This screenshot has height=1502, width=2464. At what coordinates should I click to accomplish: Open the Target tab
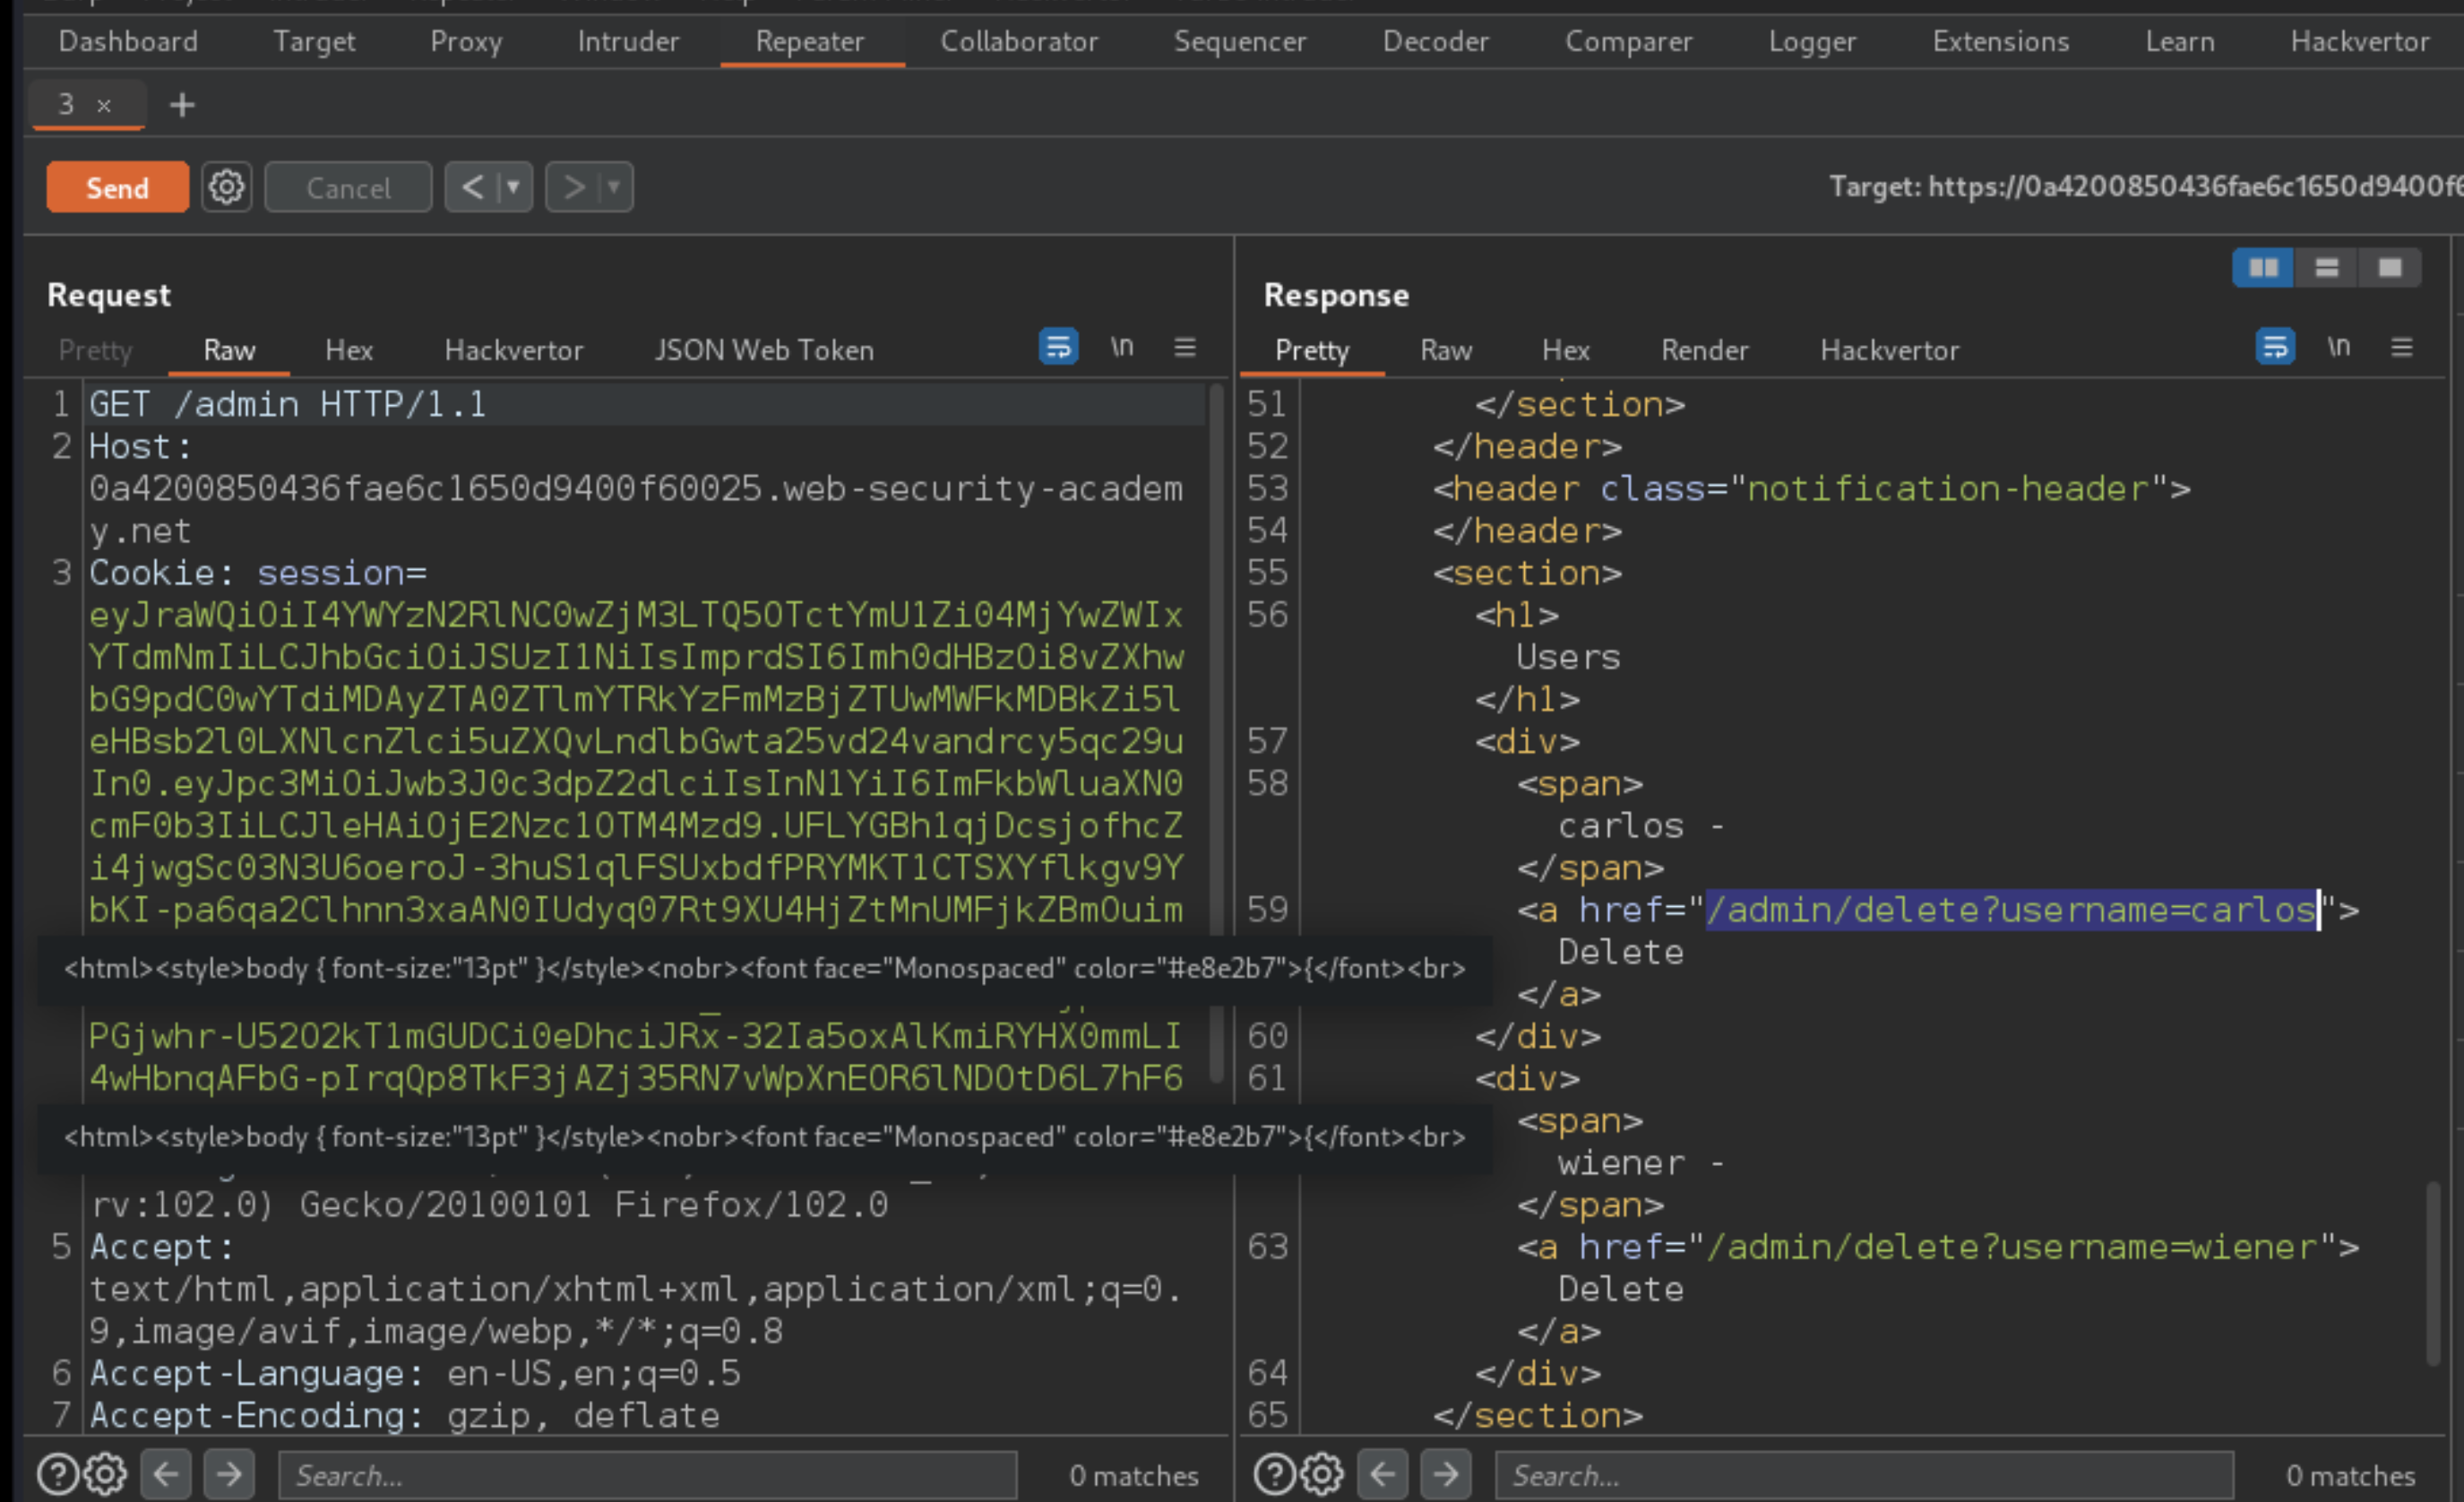[x=314, y=41]
